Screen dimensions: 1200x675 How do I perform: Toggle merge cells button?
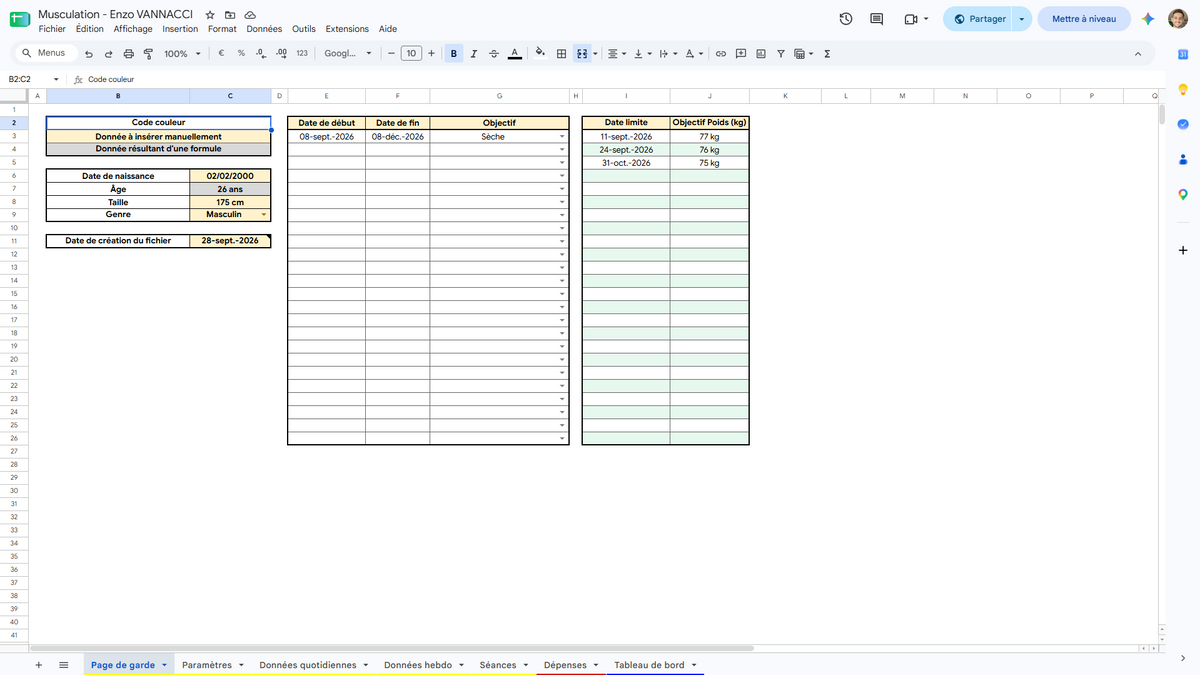(x=581, y=54)
